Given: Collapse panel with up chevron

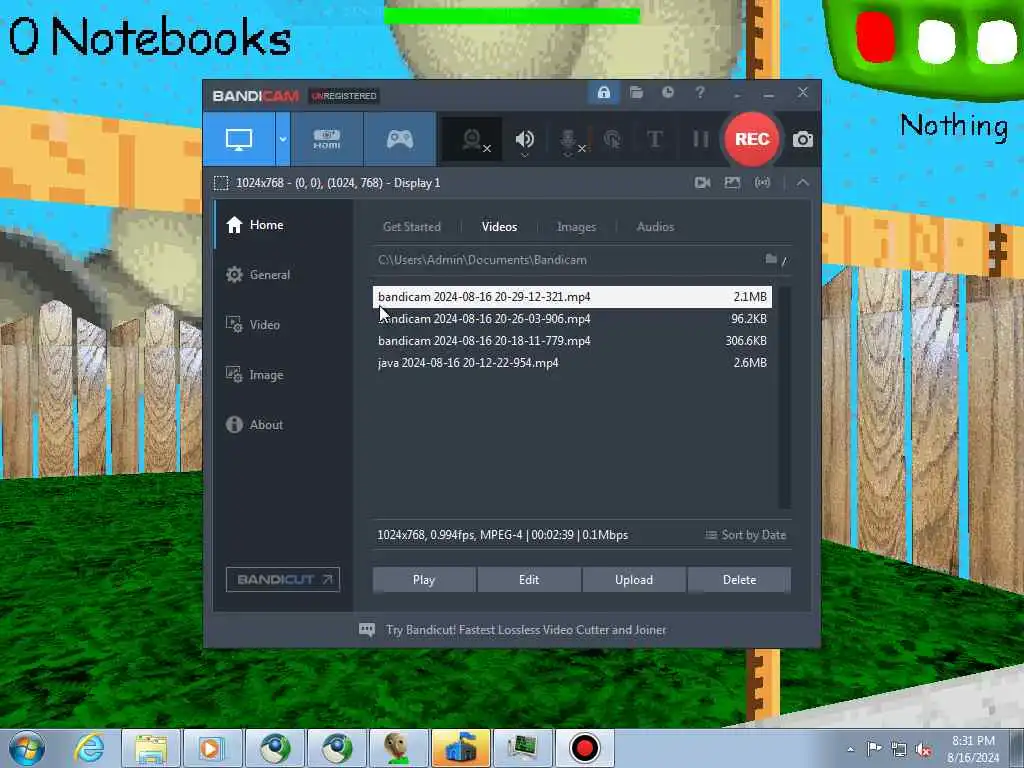Looking at the screenshot, I should [x=803, y=183].
